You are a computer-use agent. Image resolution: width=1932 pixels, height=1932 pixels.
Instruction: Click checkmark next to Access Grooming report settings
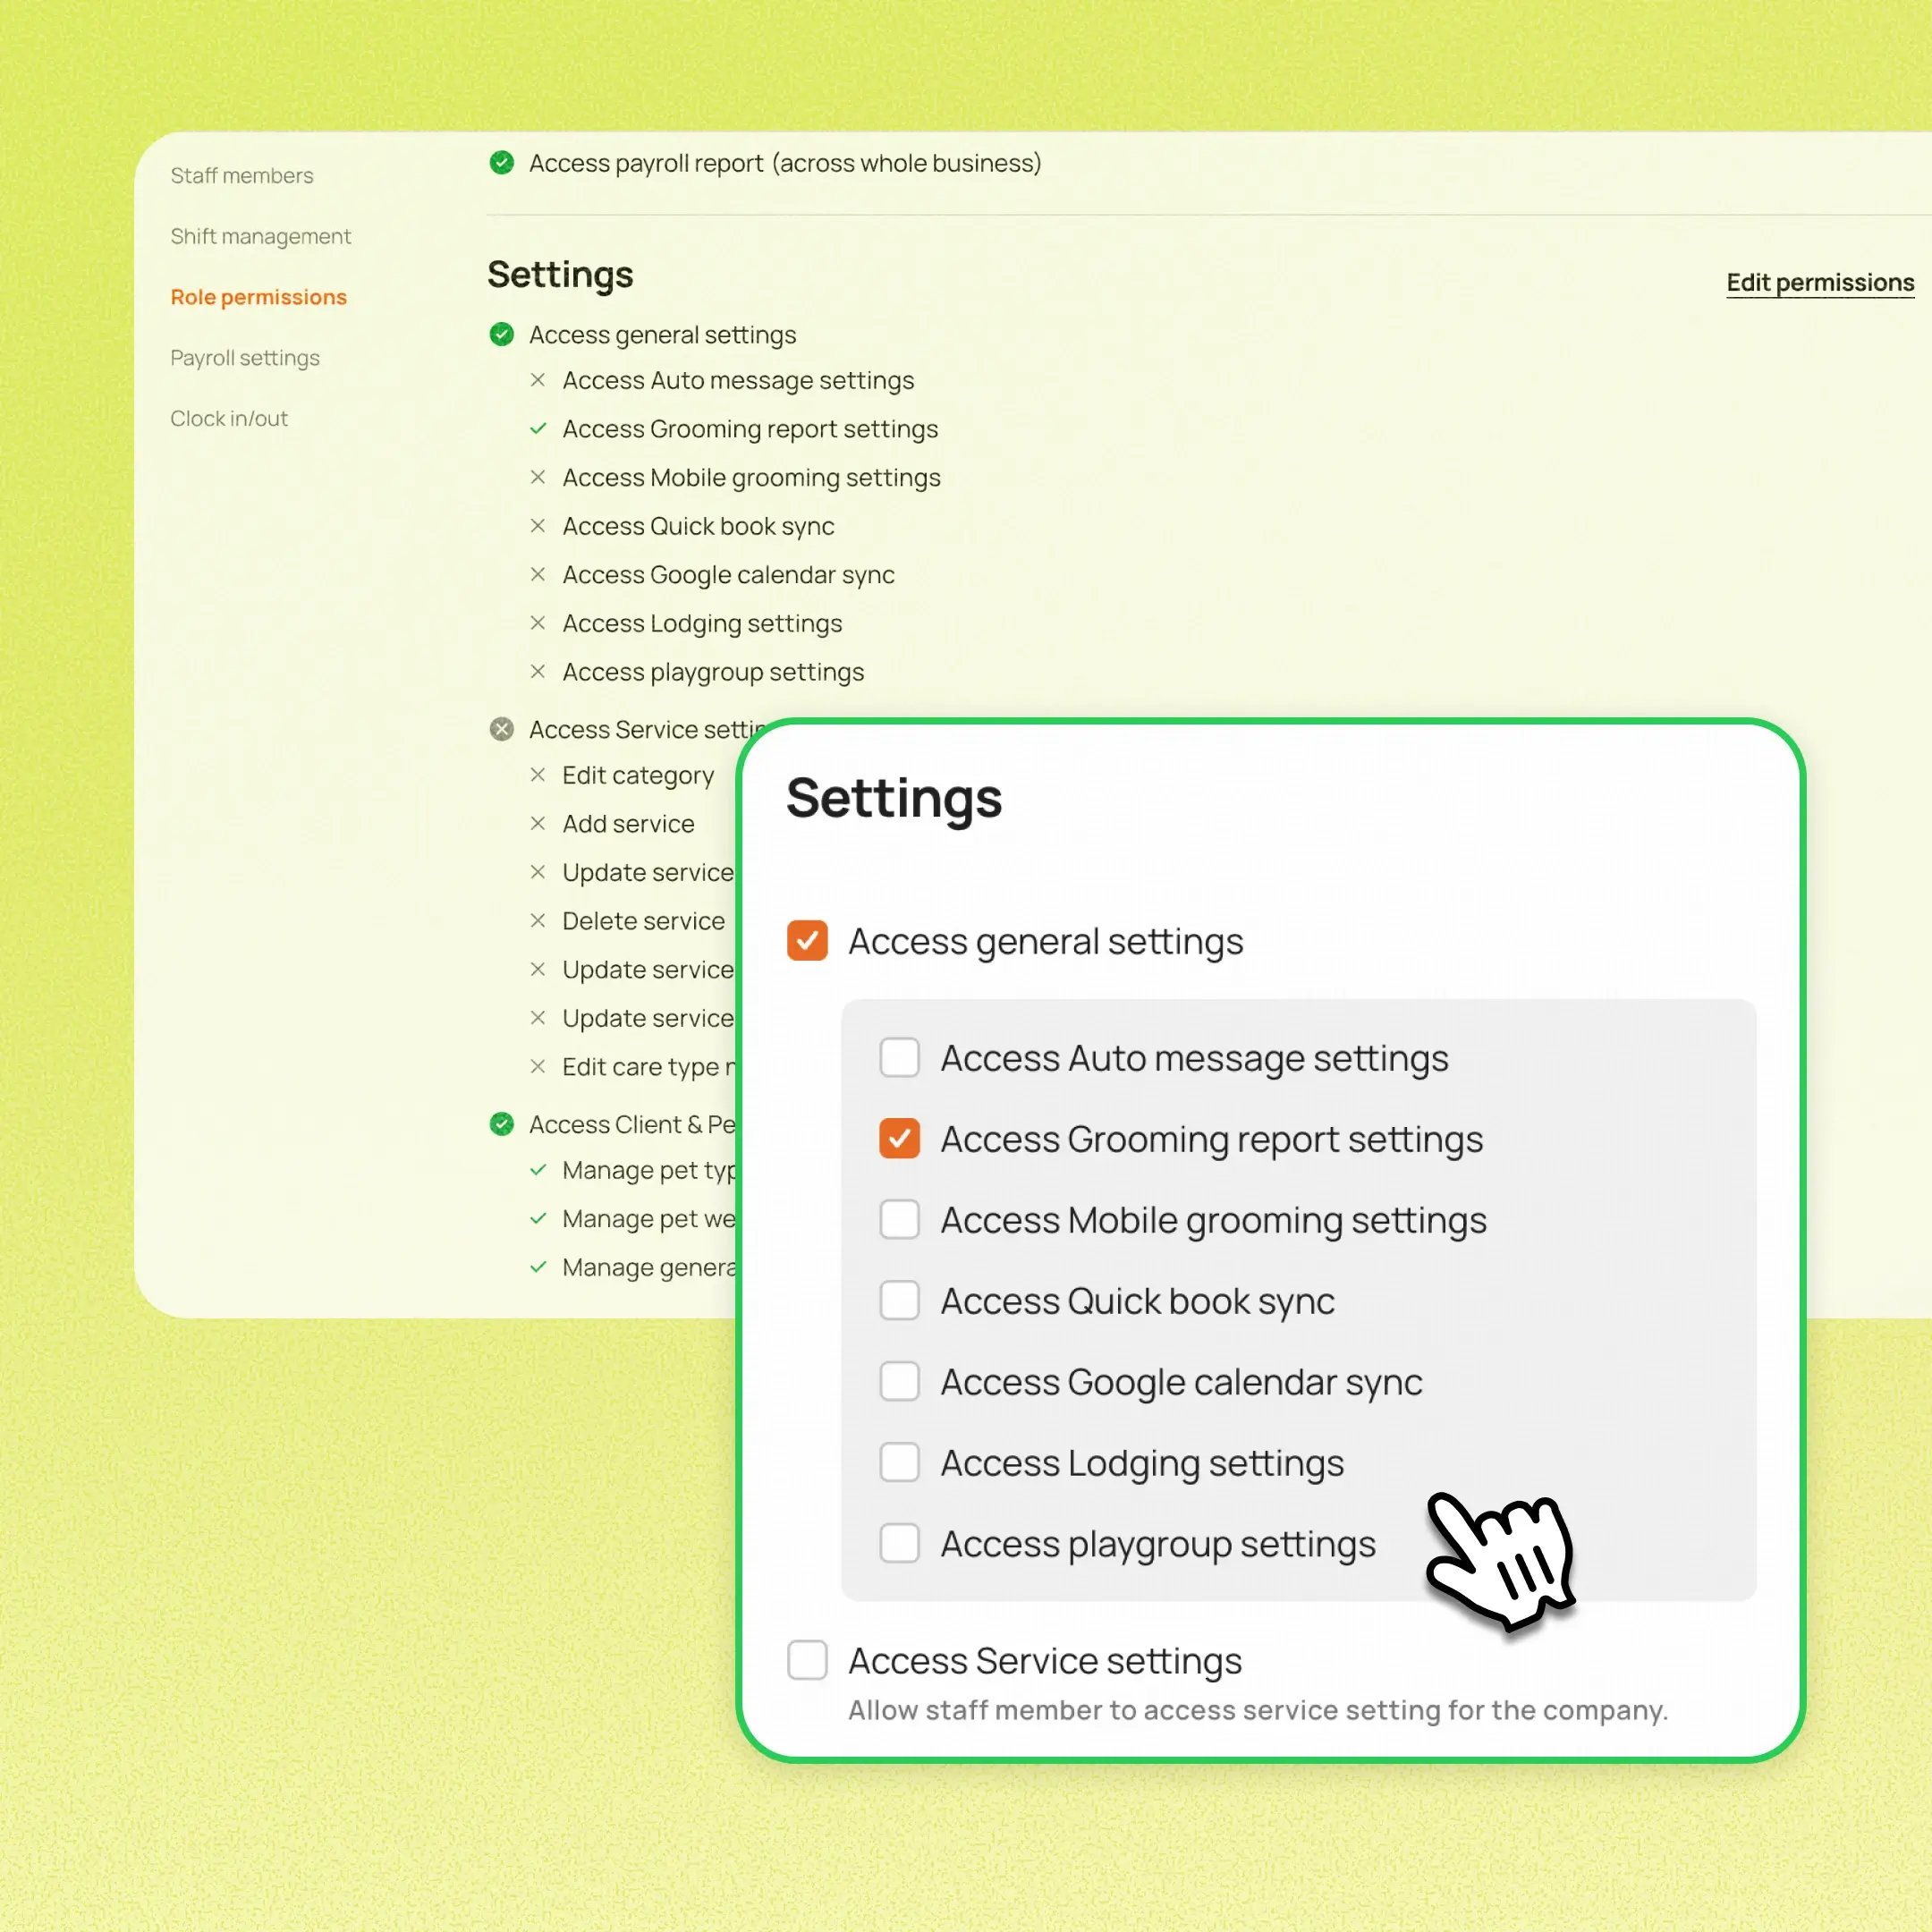538,428
